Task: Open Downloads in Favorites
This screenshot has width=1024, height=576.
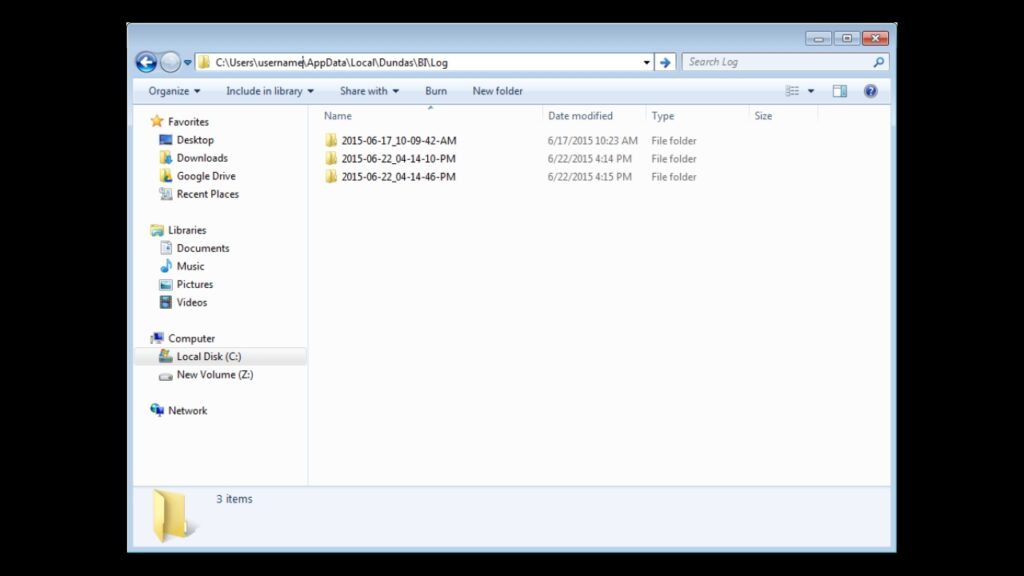Action: coord(202,158)
